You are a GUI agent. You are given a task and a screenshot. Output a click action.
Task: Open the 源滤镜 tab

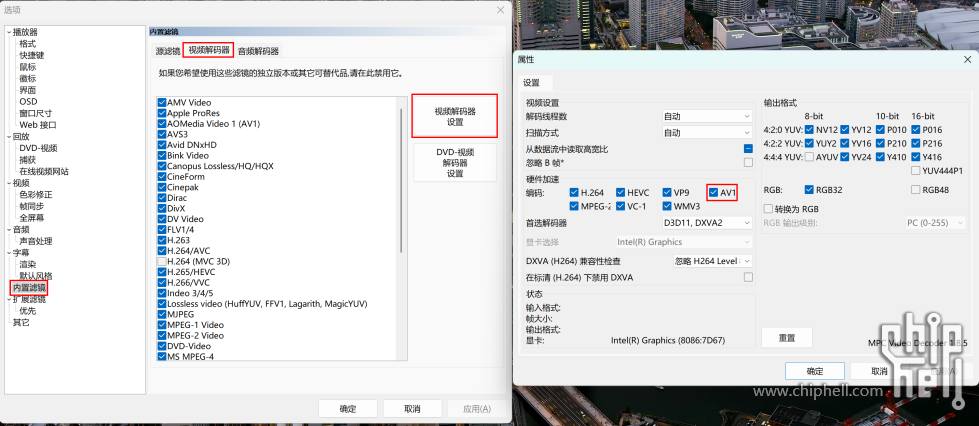(x=167, y=51)
